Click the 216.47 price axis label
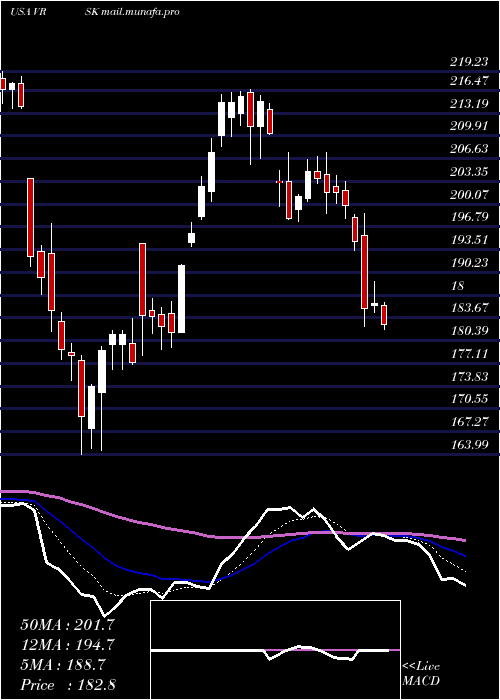500x700 pixels. coord(469,81)
